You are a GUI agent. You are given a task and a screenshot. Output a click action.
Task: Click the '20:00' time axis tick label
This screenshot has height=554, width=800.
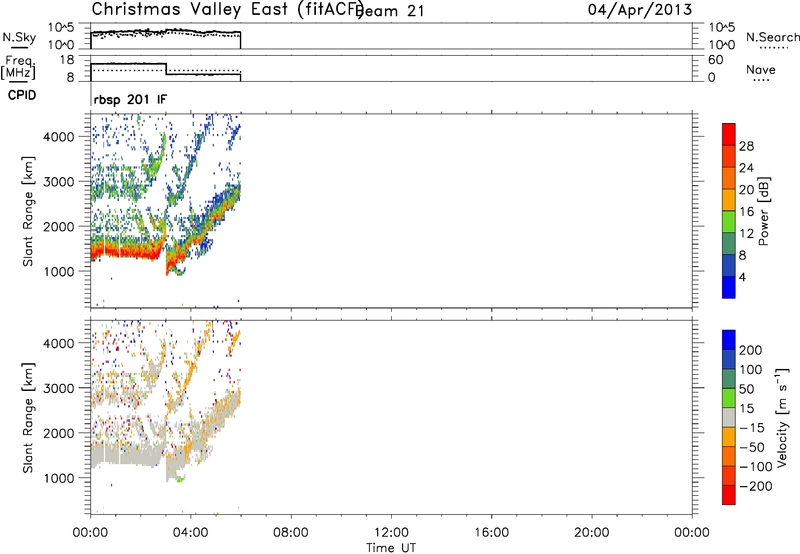click(x=591, y=533)
